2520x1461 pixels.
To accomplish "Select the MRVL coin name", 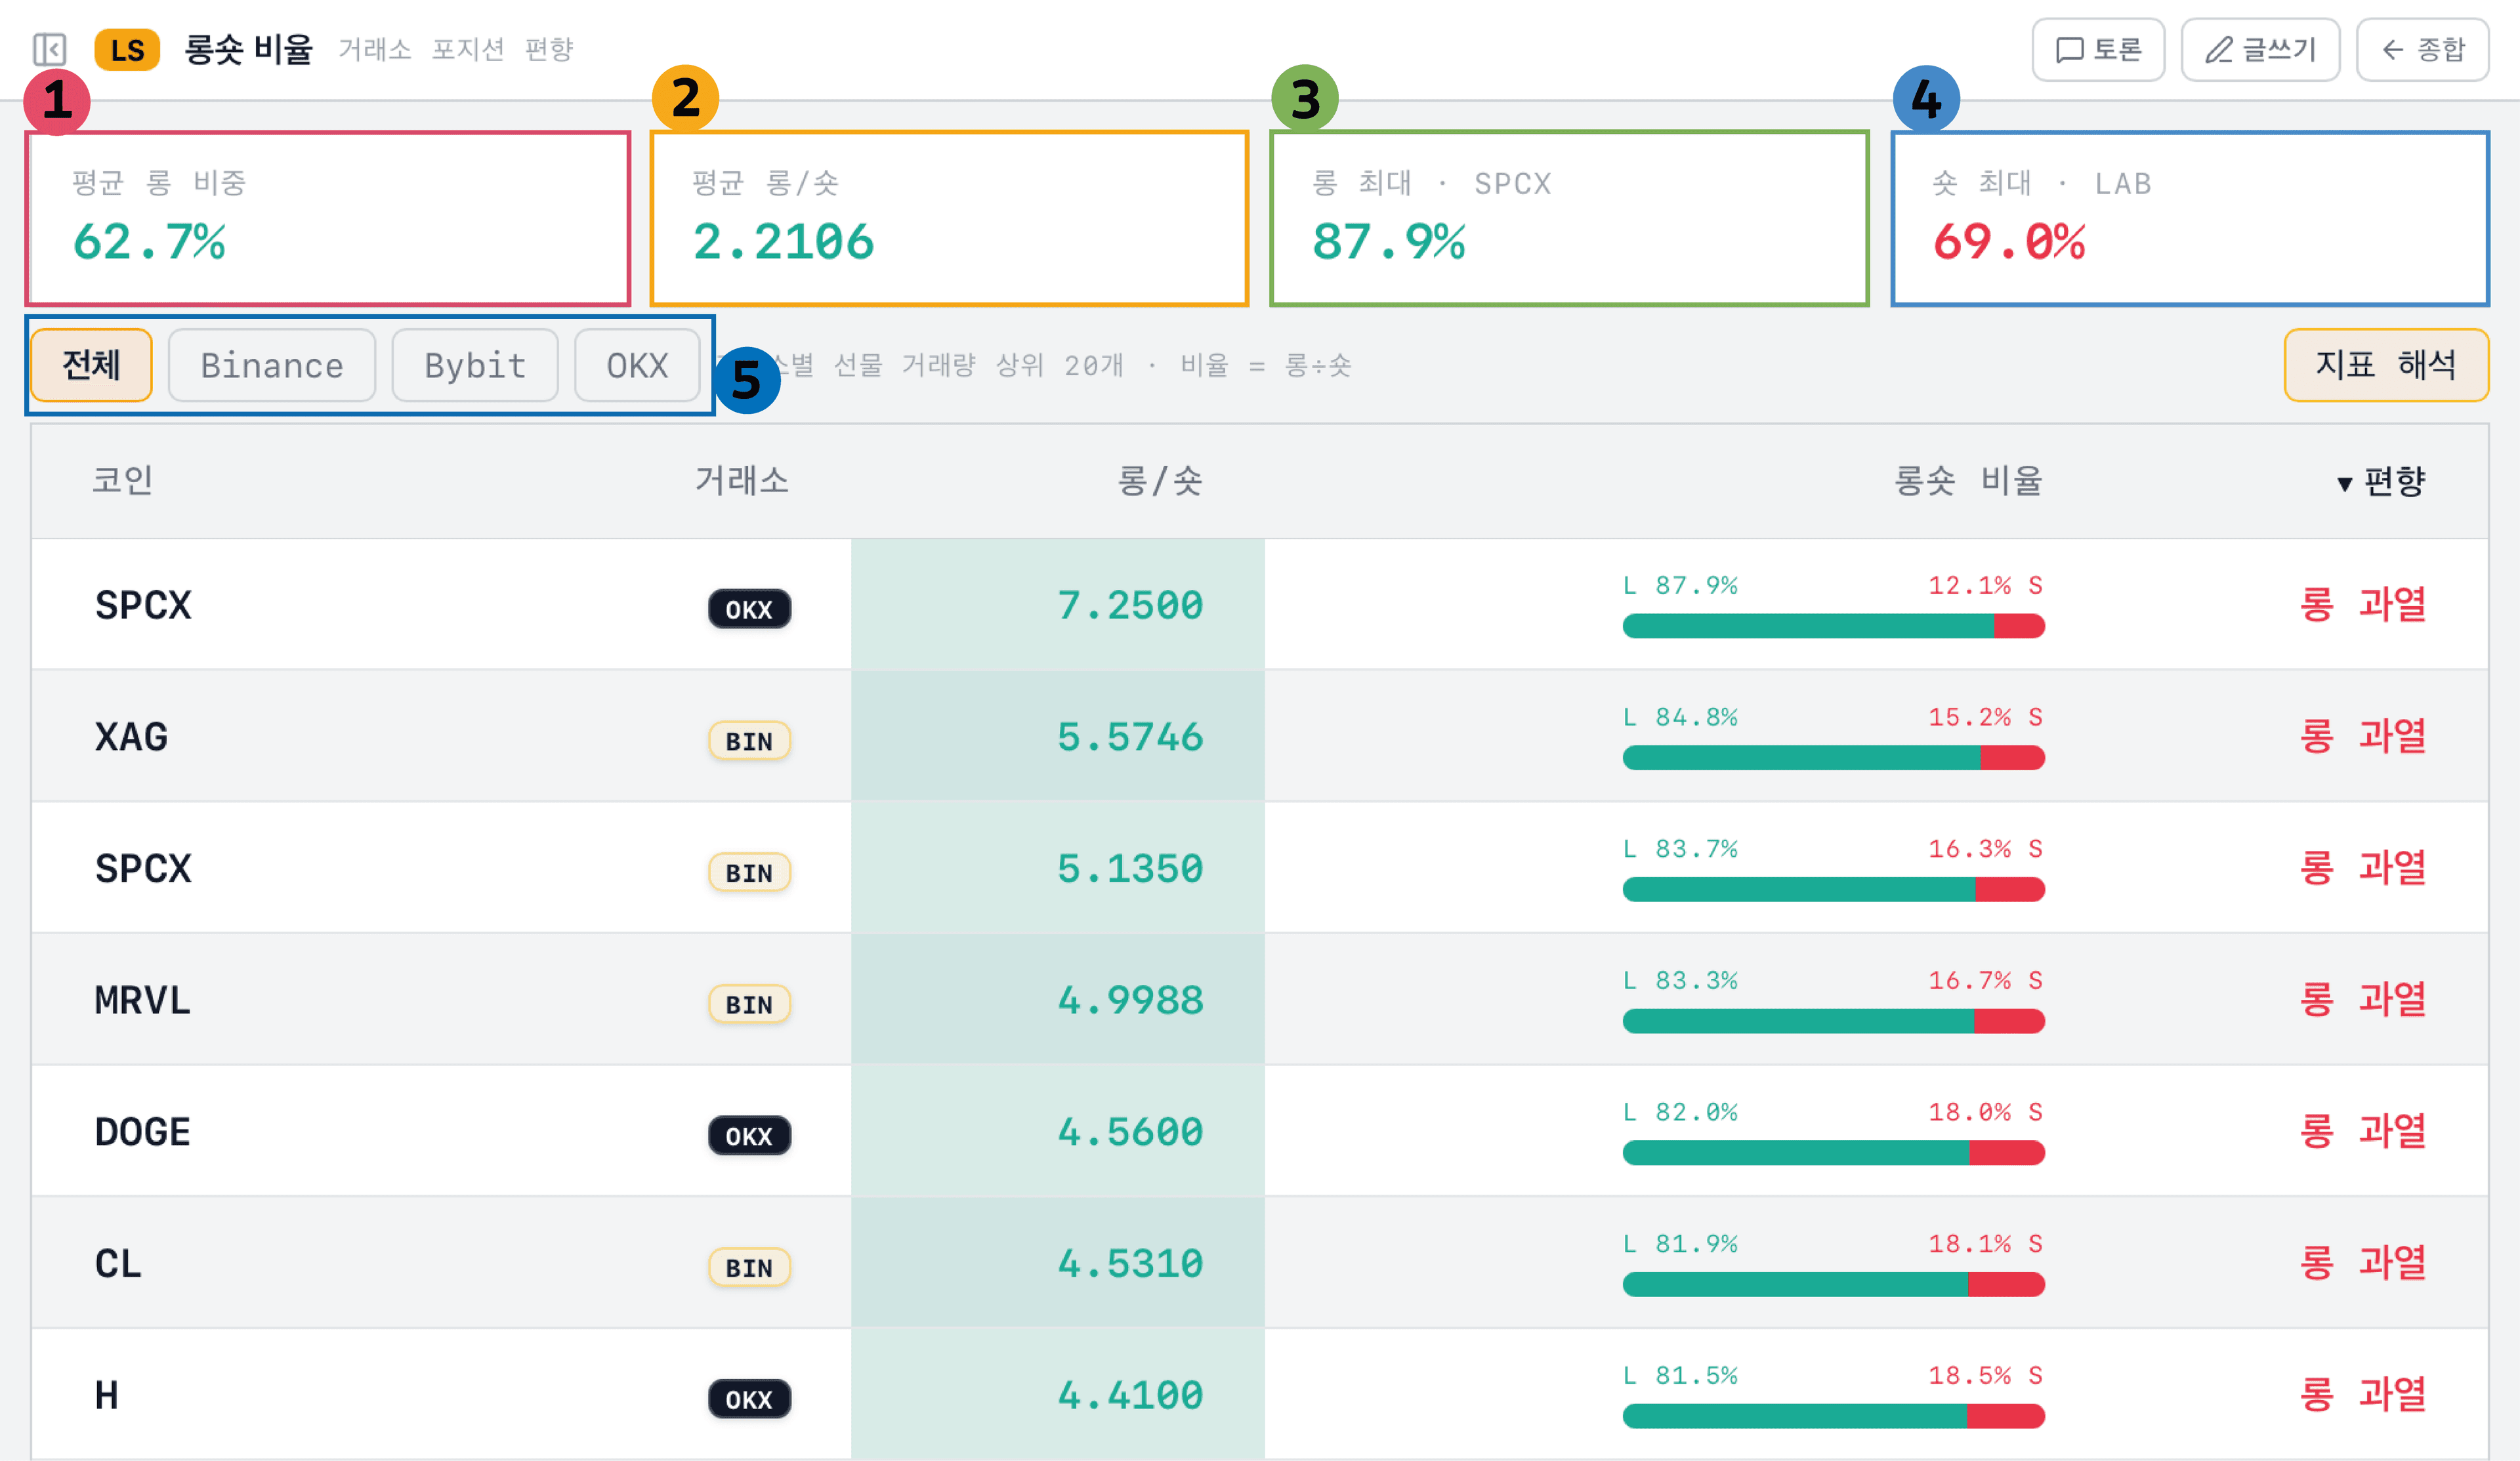I will [142, 1000].
